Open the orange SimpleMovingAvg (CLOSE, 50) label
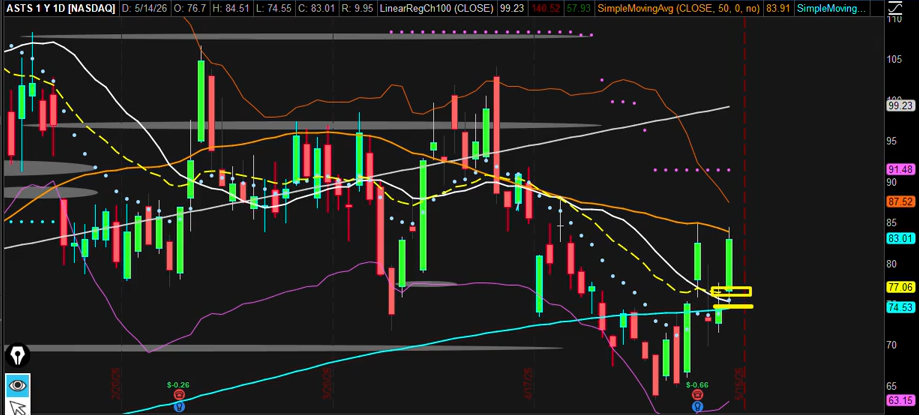The width and height of the screenshot is (919, 415). 677,8
